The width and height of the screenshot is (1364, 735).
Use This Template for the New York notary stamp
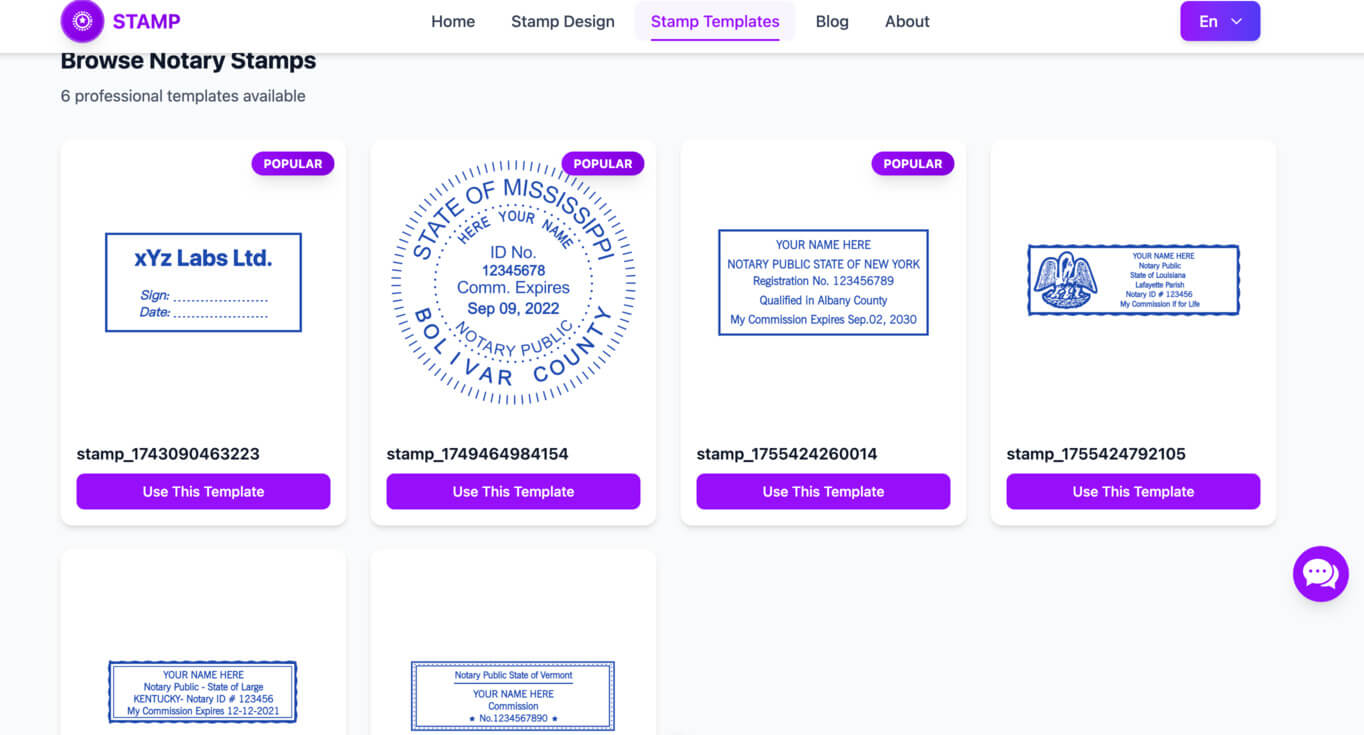coord(822,491)
